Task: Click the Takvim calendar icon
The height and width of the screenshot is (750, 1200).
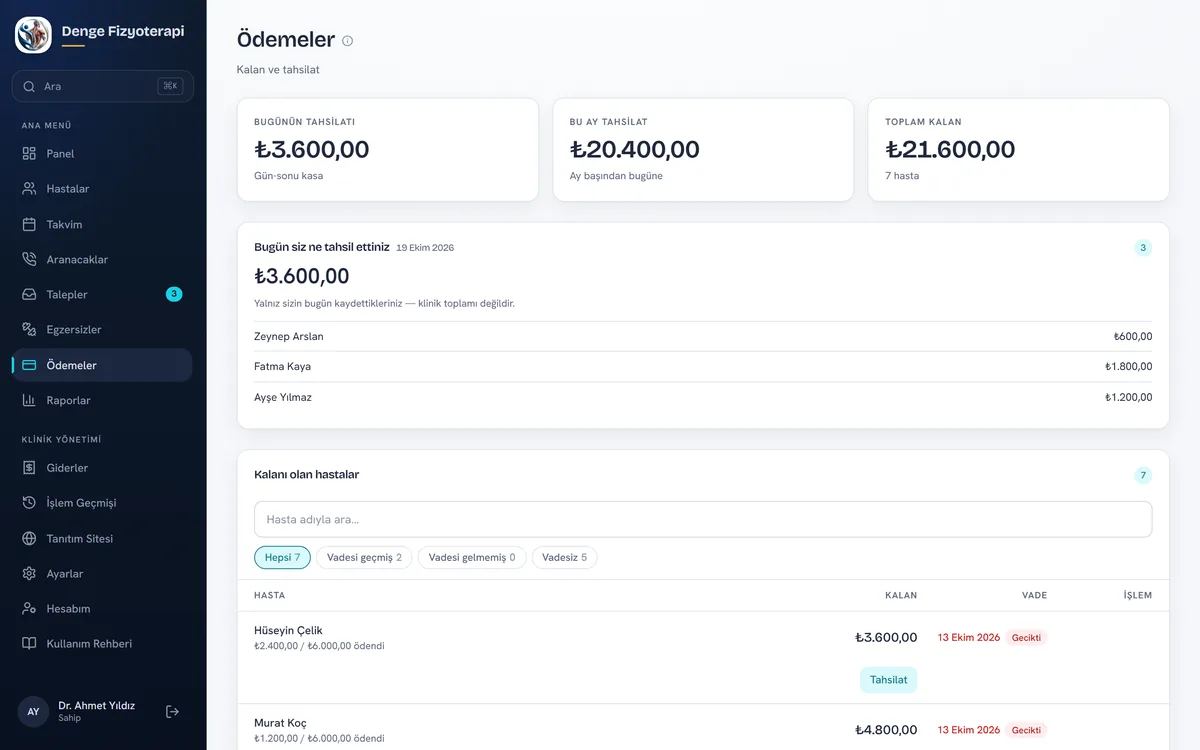Action: 29,224
